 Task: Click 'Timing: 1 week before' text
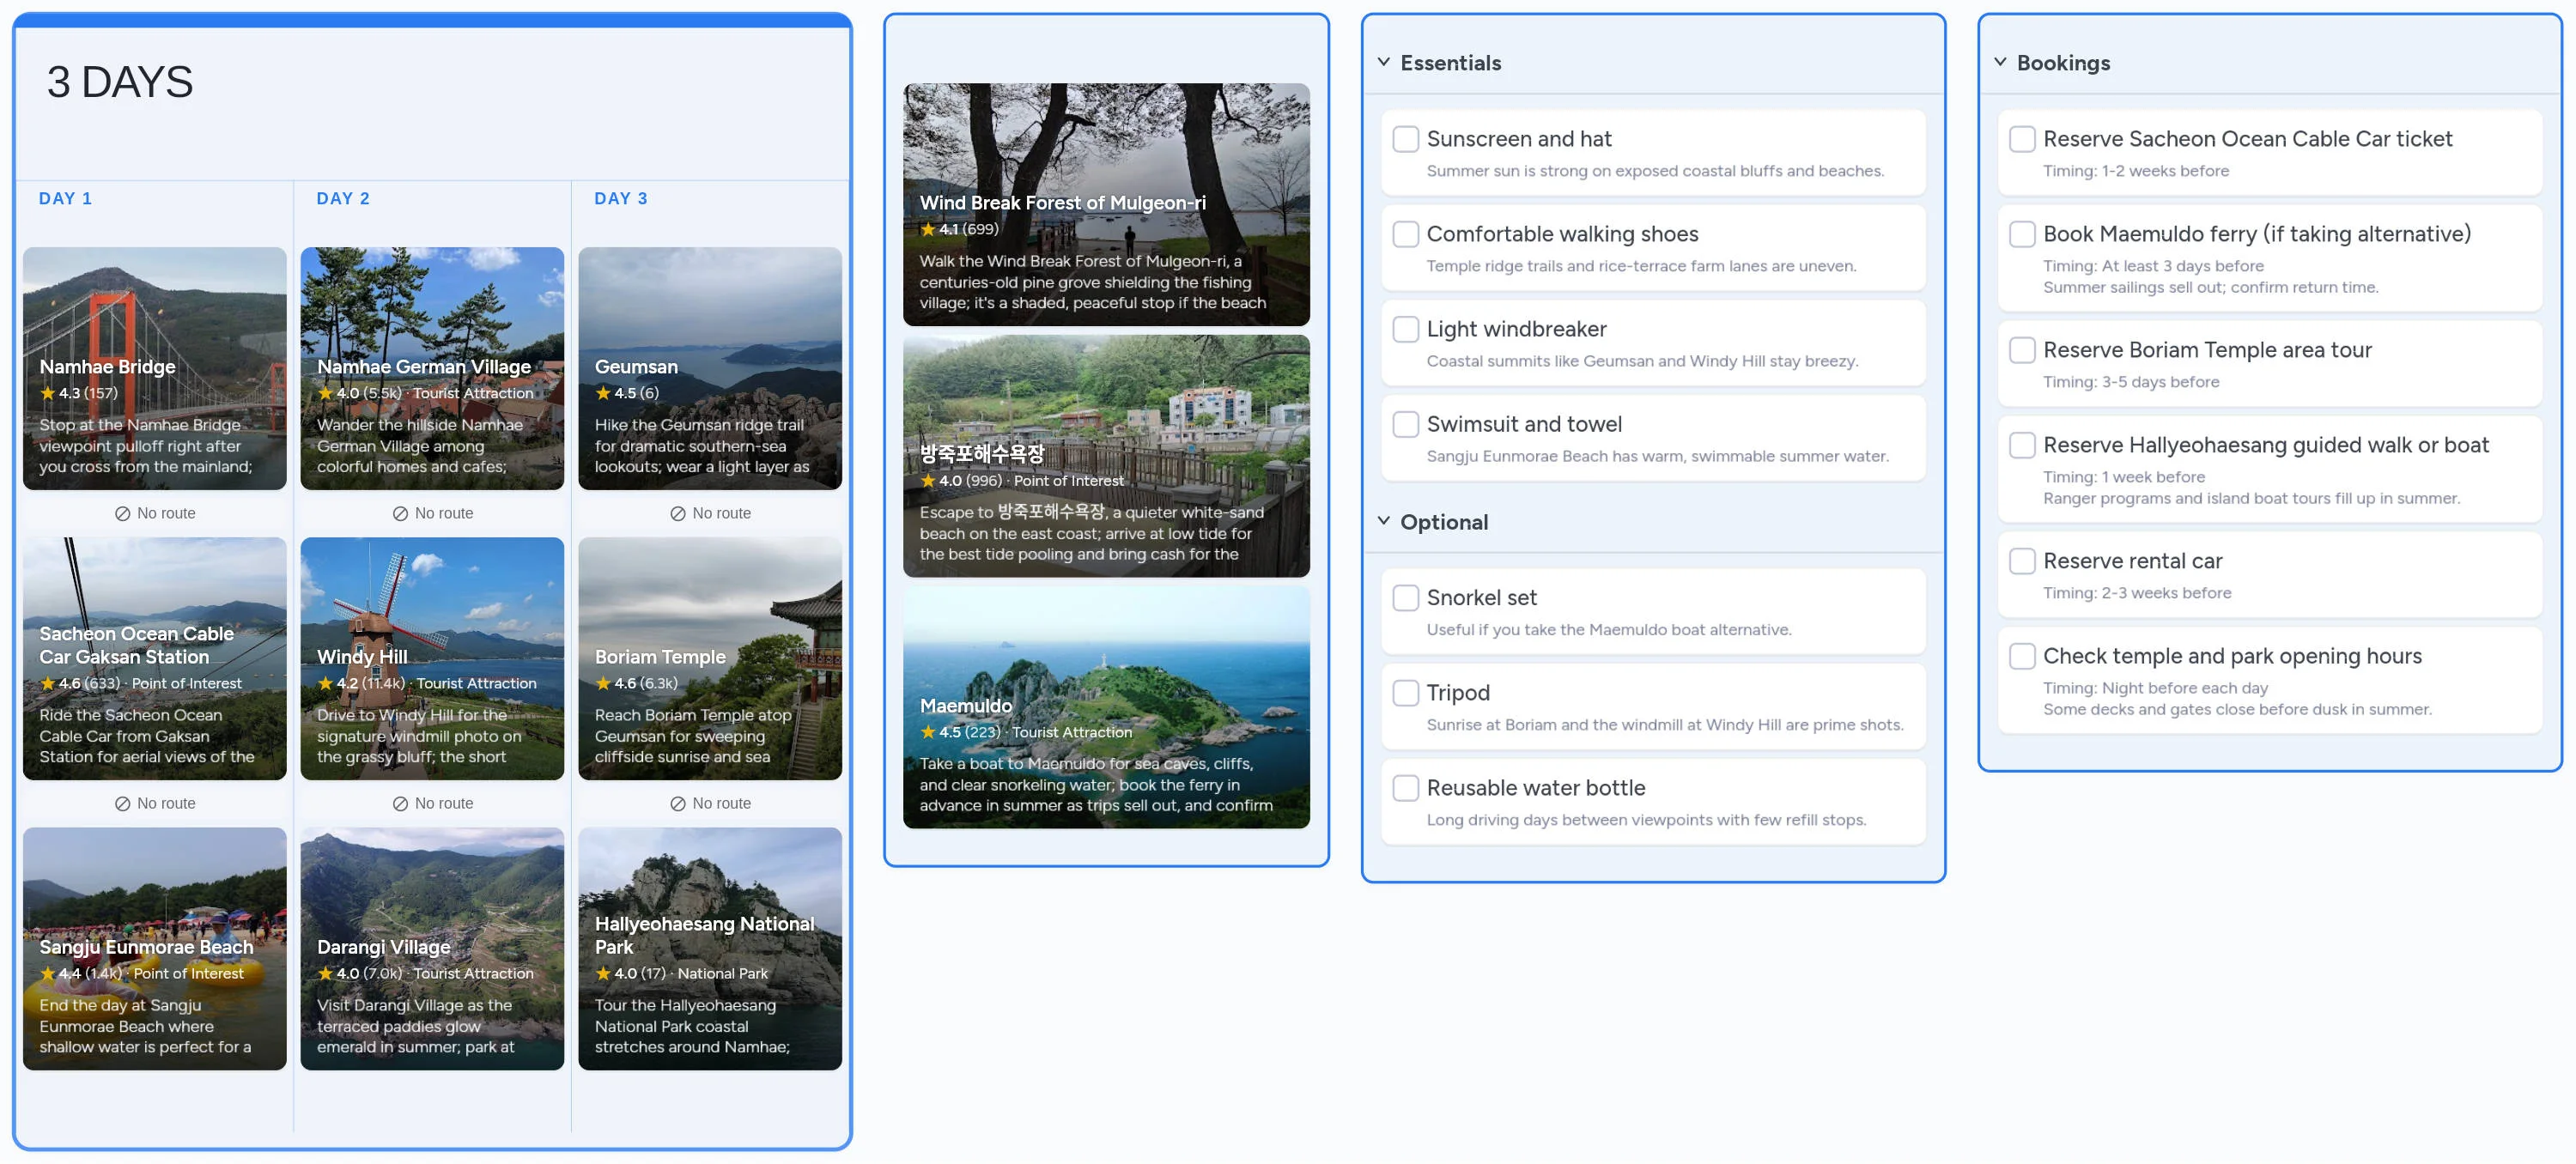coord(2124,477)
